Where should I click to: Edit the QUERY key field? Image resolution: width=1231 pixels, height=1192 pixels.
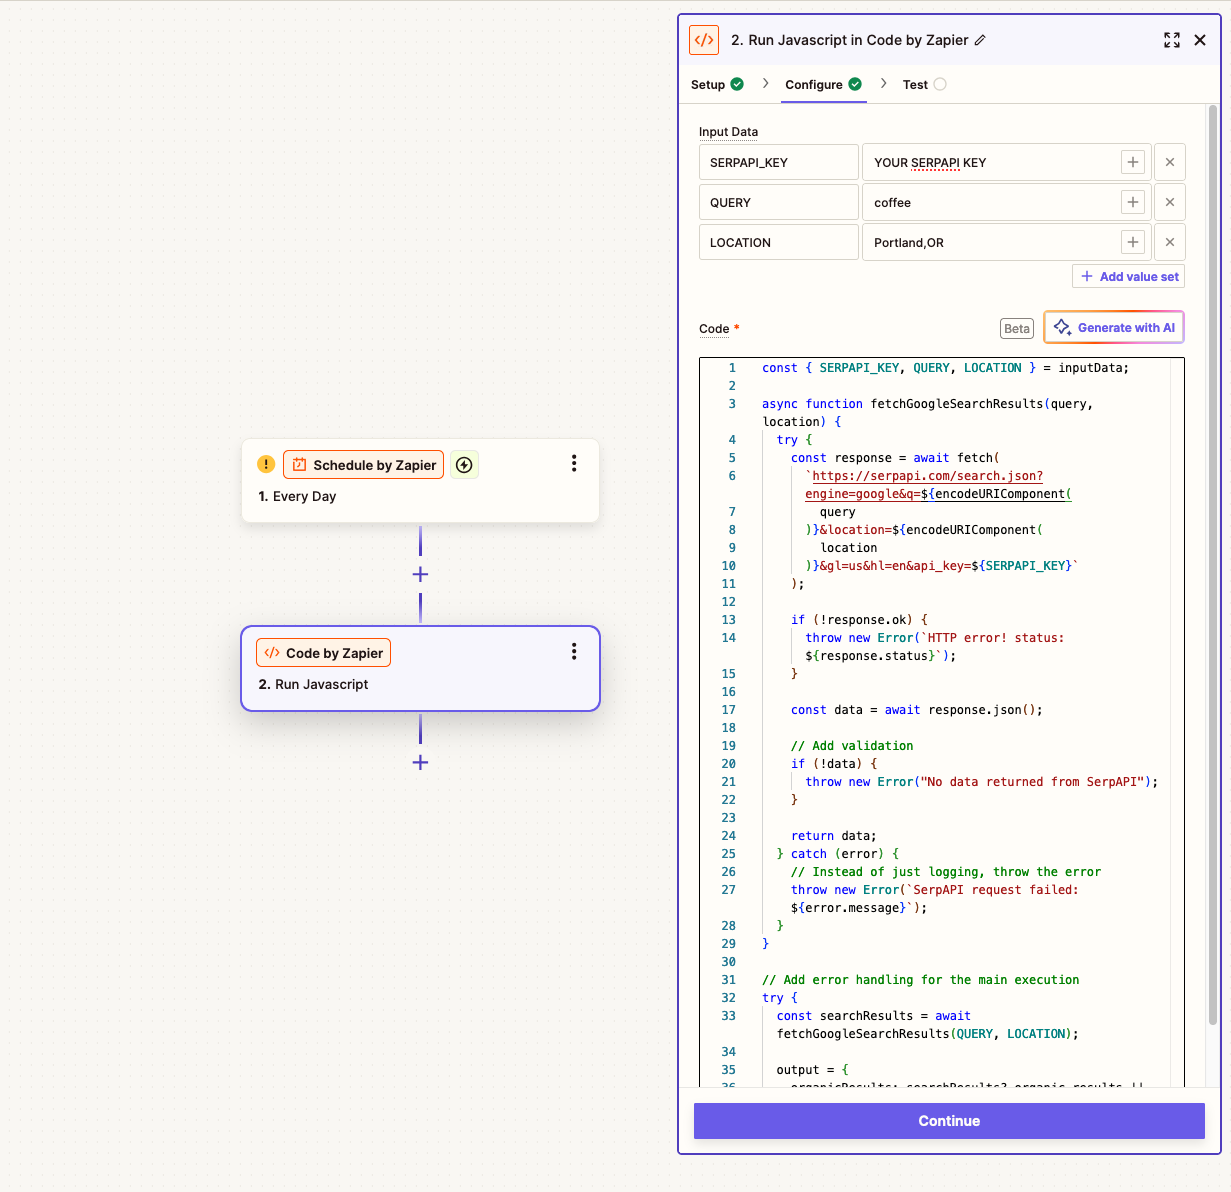coord(779,202)
